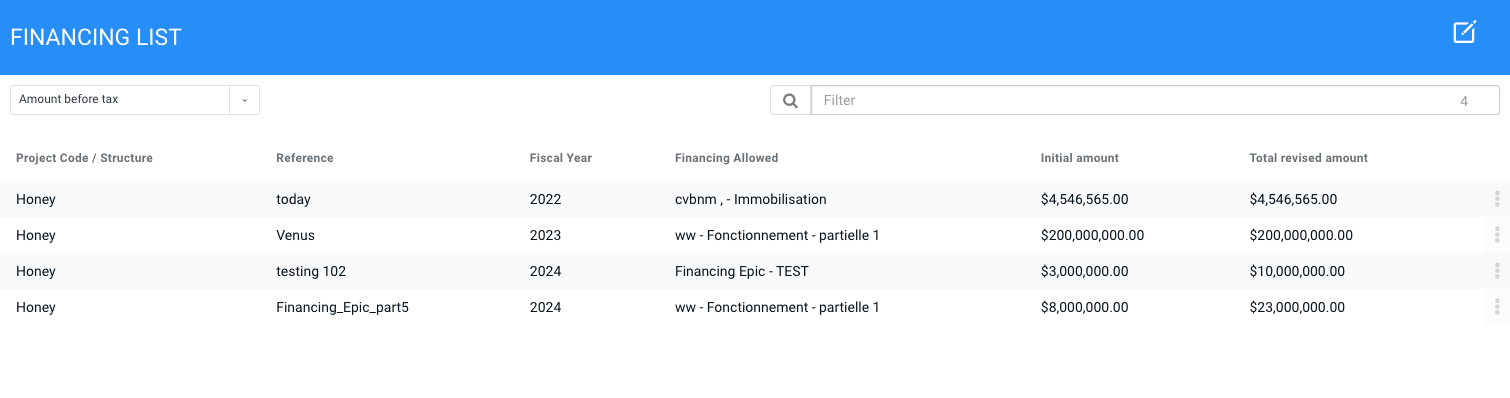Click initial amount $3,000,000.00
This screenshot has height=398, width=1510.
pos(1085,271)
